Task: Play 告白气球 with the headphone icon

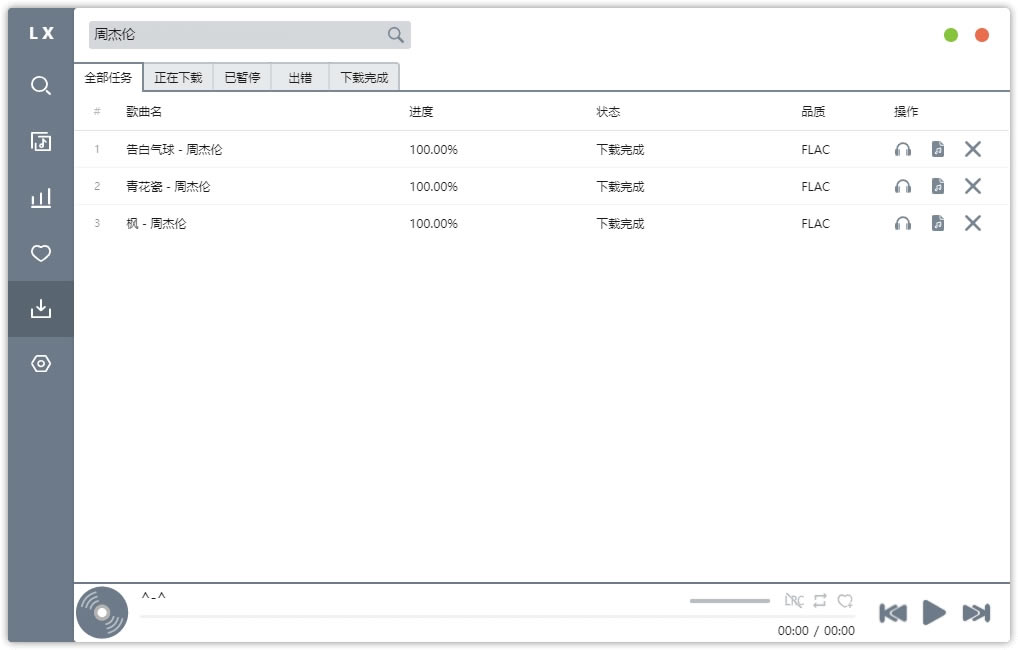Action: tap(903, 149)
